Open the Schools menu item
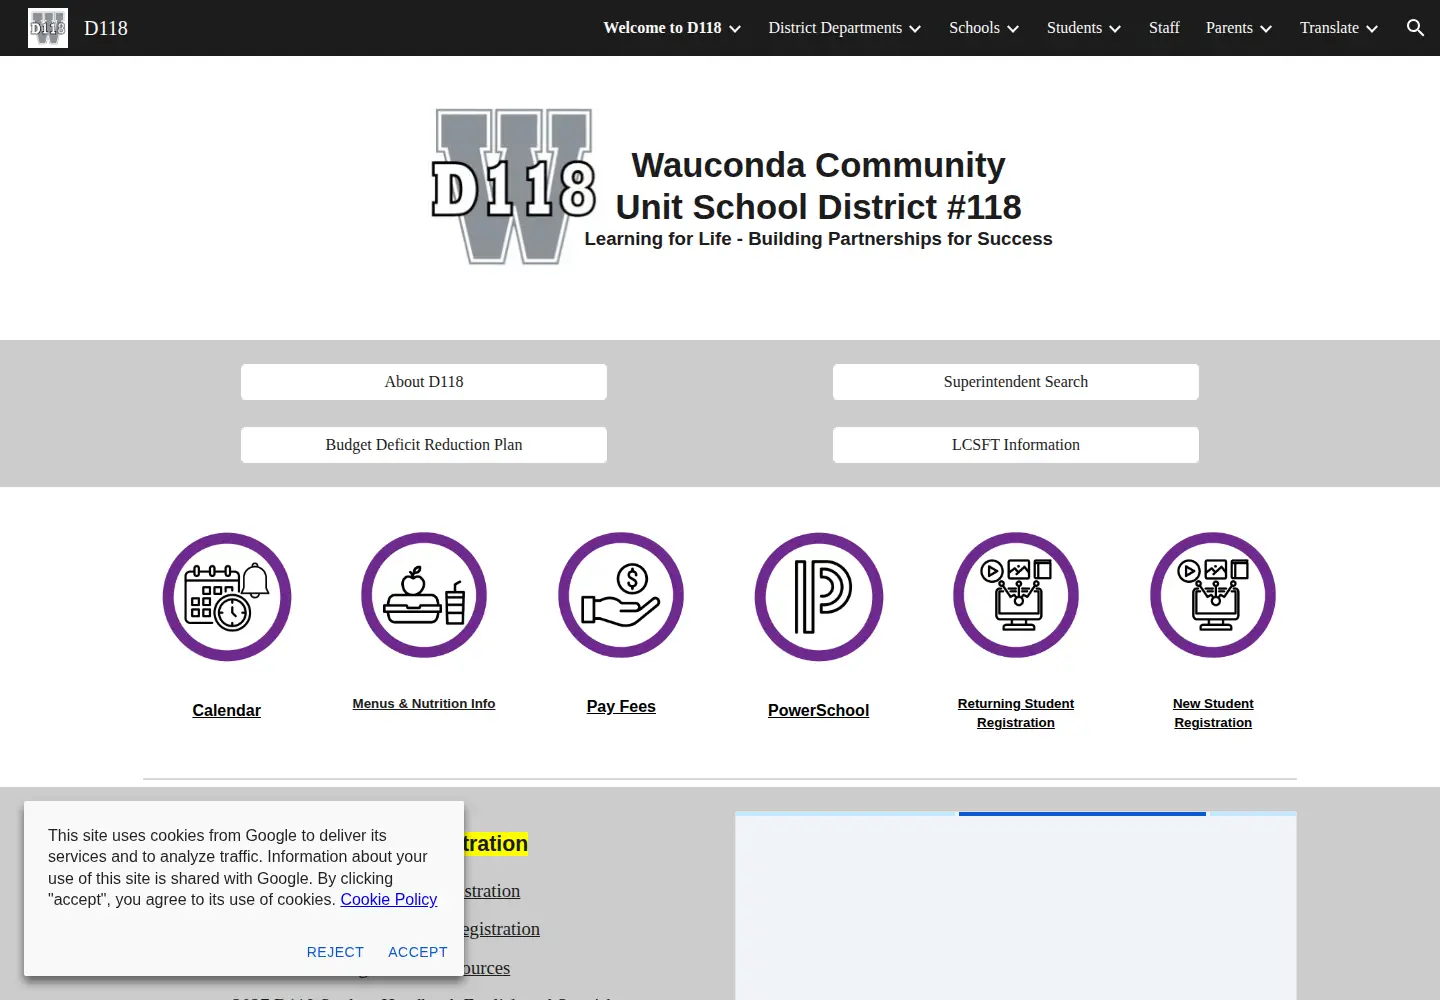The image size is (1440, 1000). (x=974, y=28)
